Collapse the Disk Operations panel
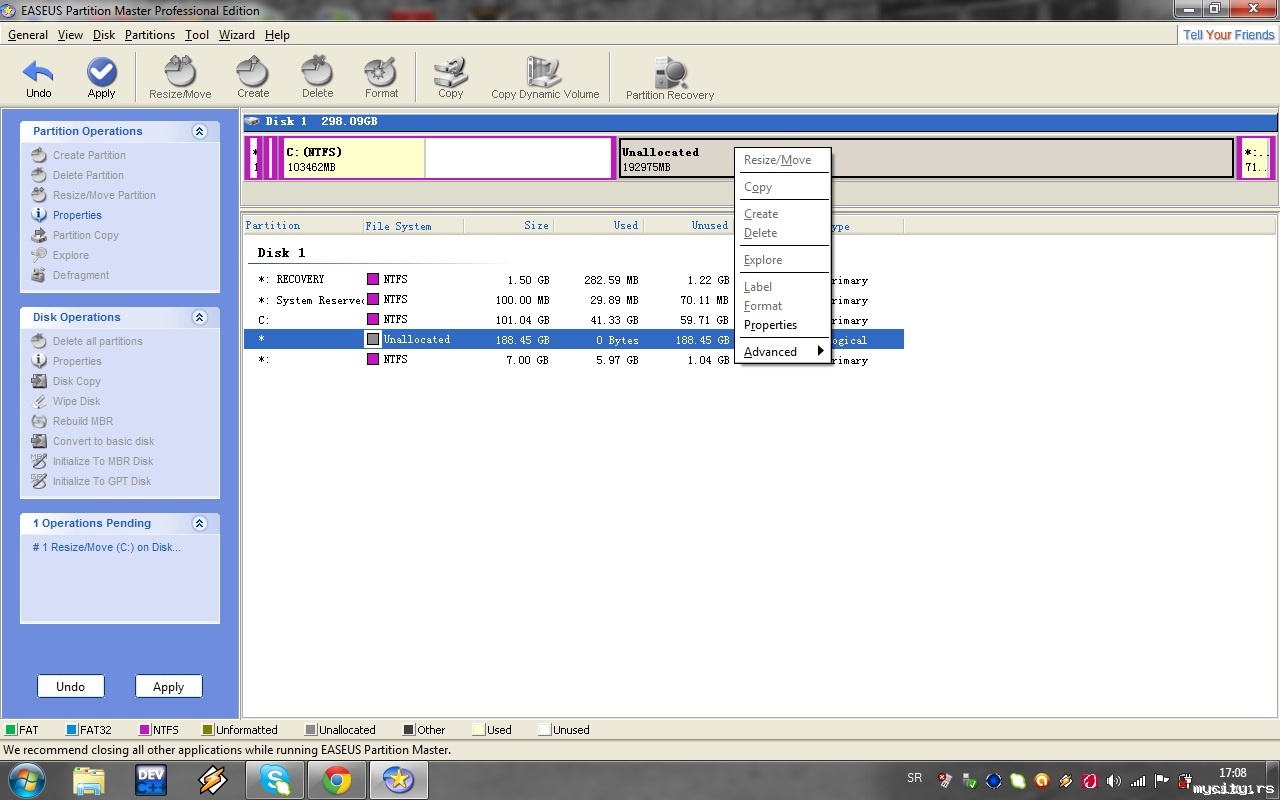The width and height of the screenshot is (1280, 800). 199,318
